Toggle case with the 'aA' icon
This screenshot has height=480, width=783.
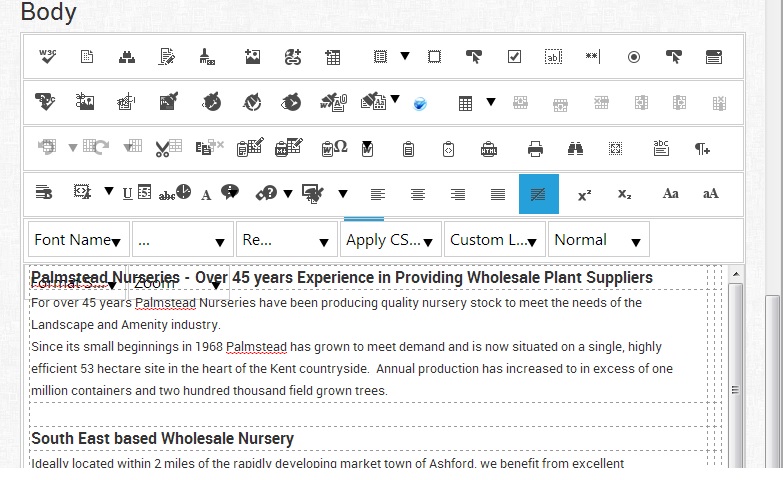711,194
